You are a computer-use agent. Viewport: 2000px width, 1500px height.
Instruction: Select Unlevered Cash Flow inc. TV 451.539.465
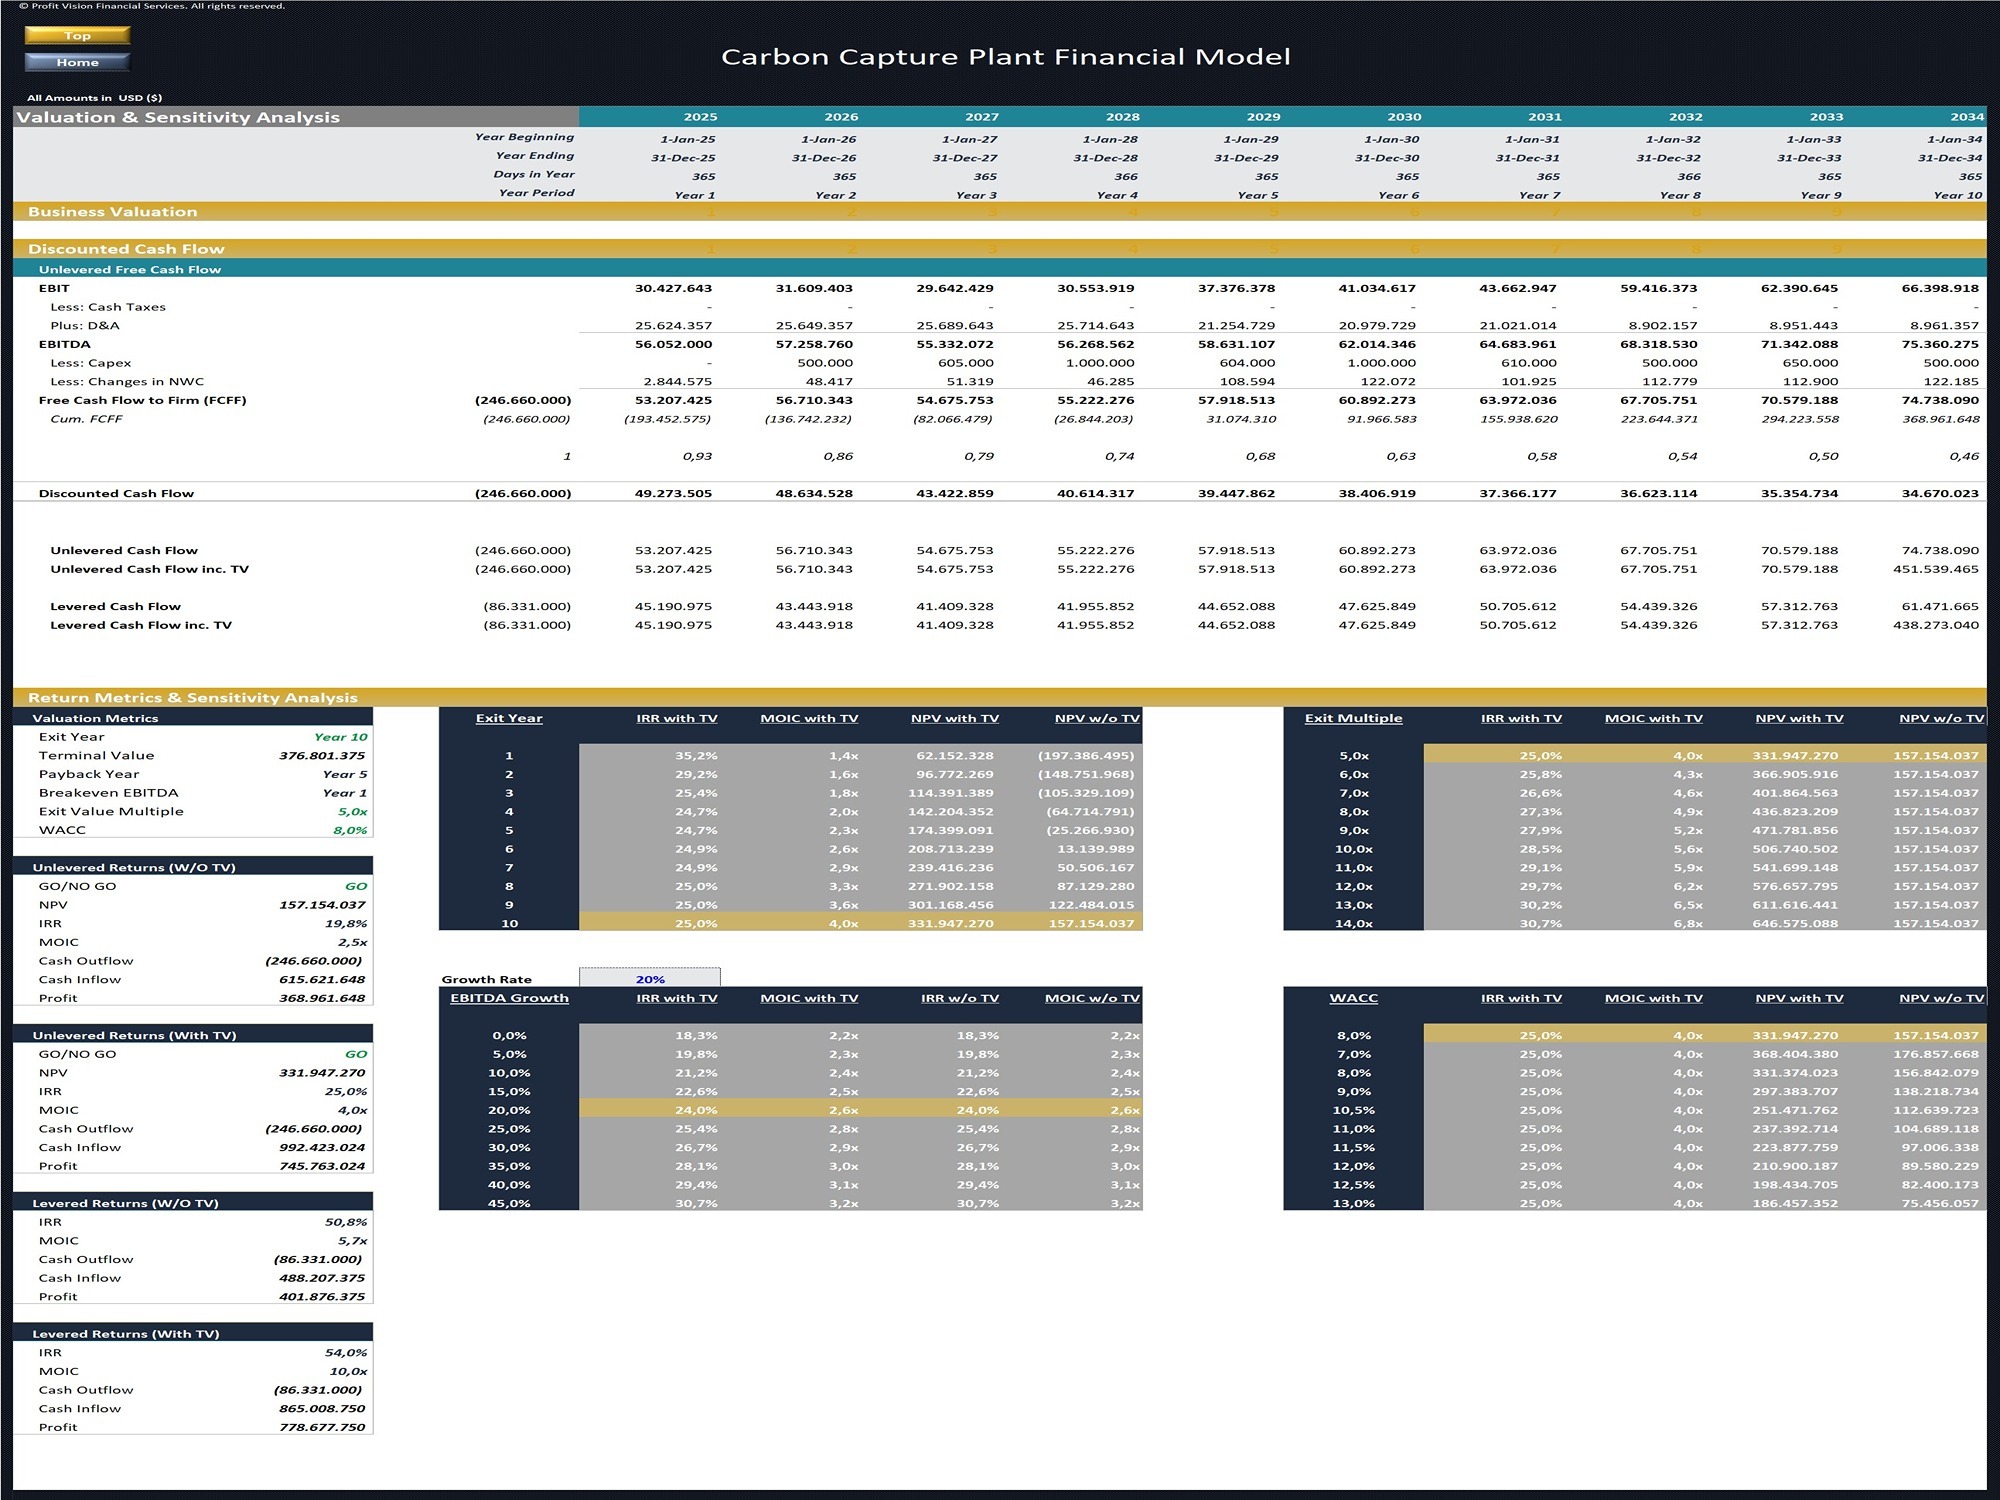[1936, 569]
